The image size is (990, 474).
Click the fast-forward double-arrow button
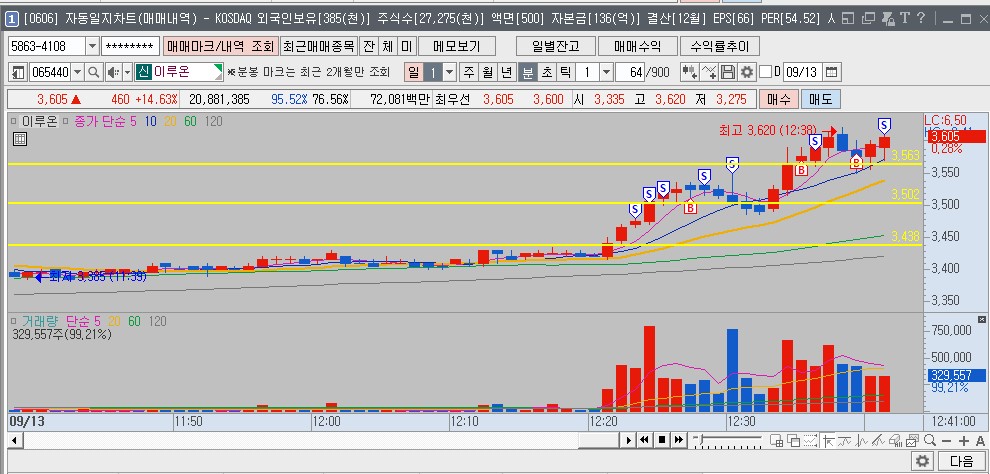coord(679,440)
